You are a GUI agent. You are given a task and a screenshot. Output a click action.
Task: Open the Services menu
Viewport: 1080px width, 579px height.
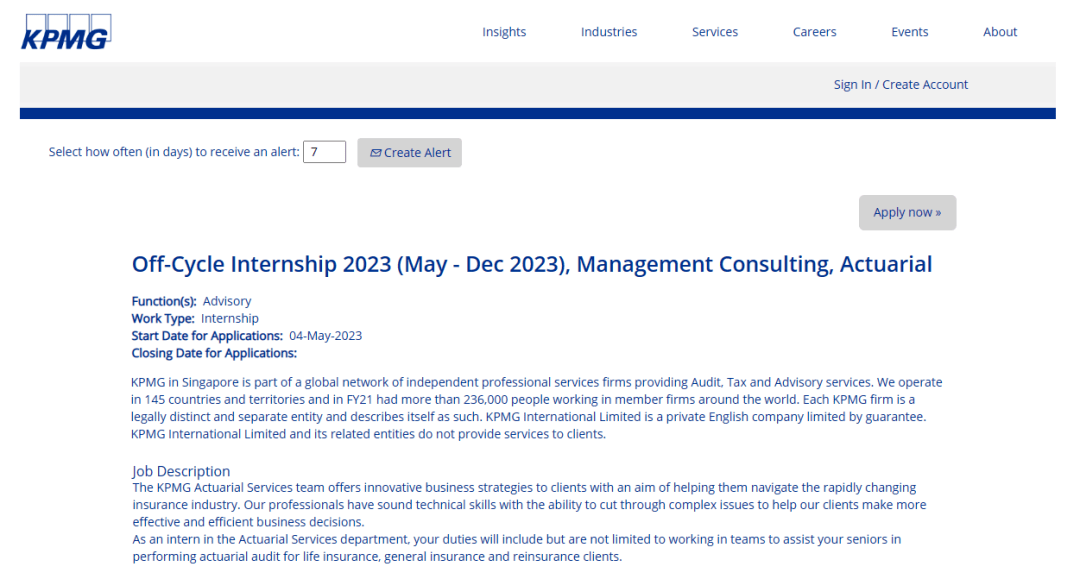pos(715,32)
